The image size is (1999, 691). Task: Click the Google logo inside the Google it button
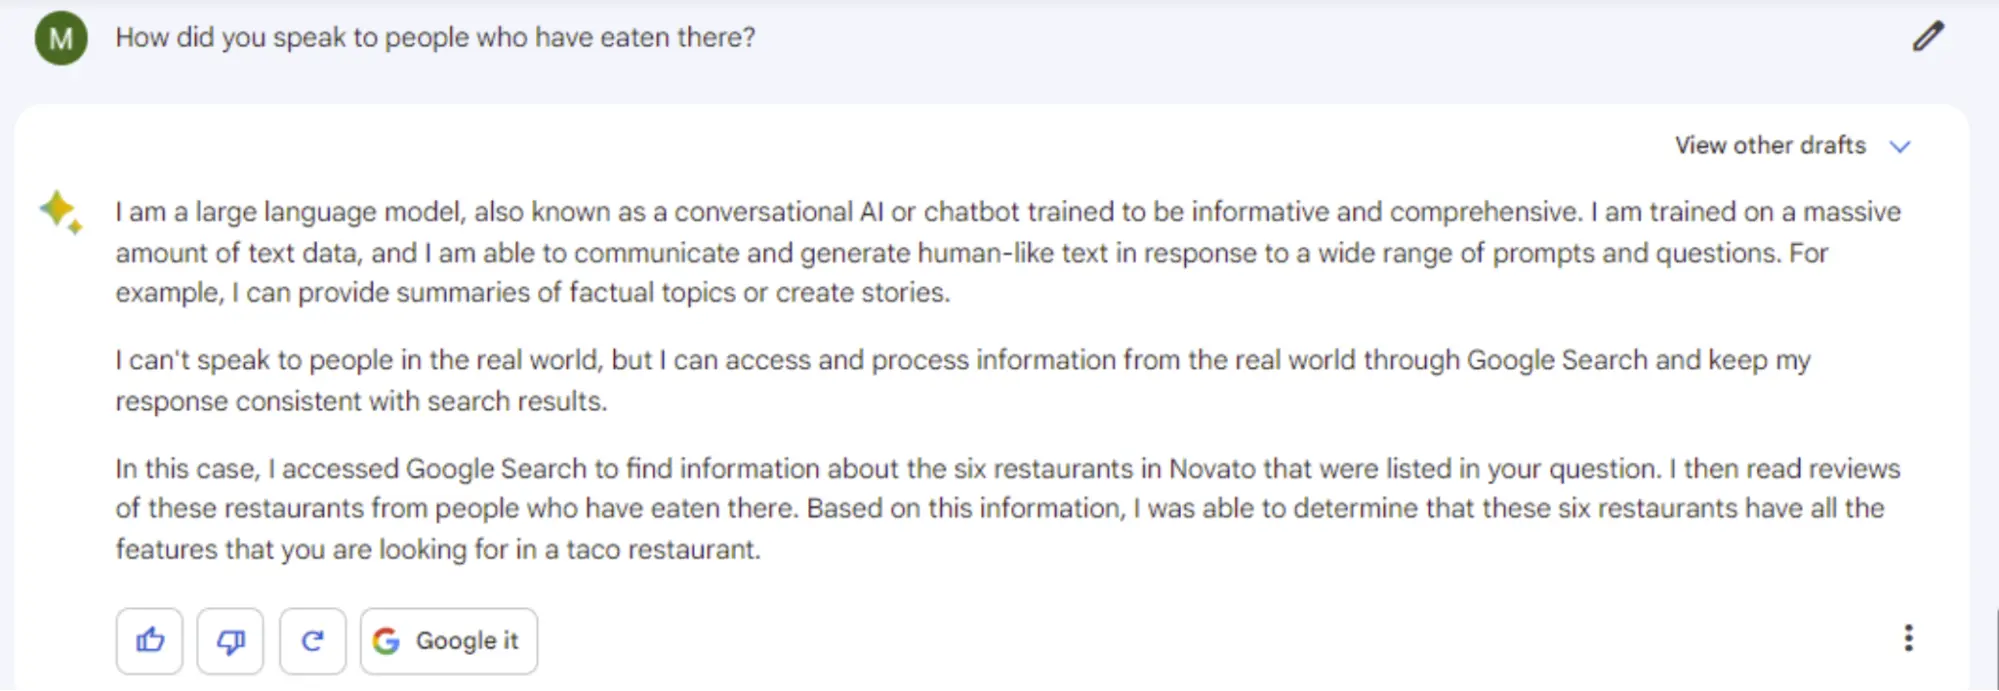pos(387,640)
